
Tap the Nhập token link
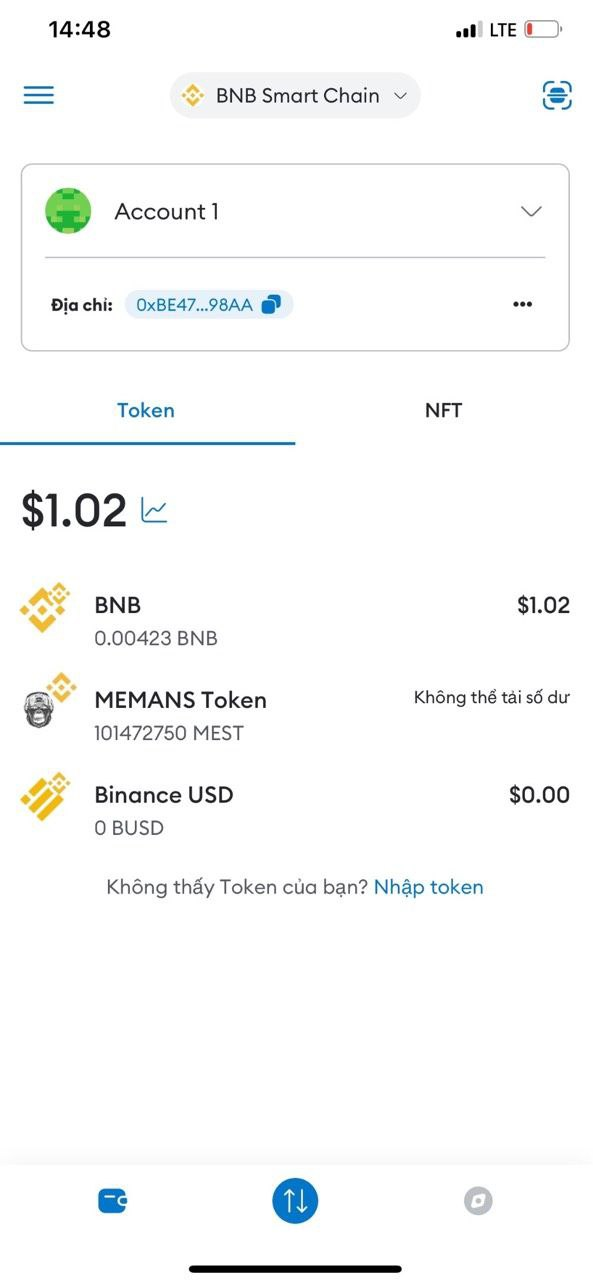tap(428, 887)
